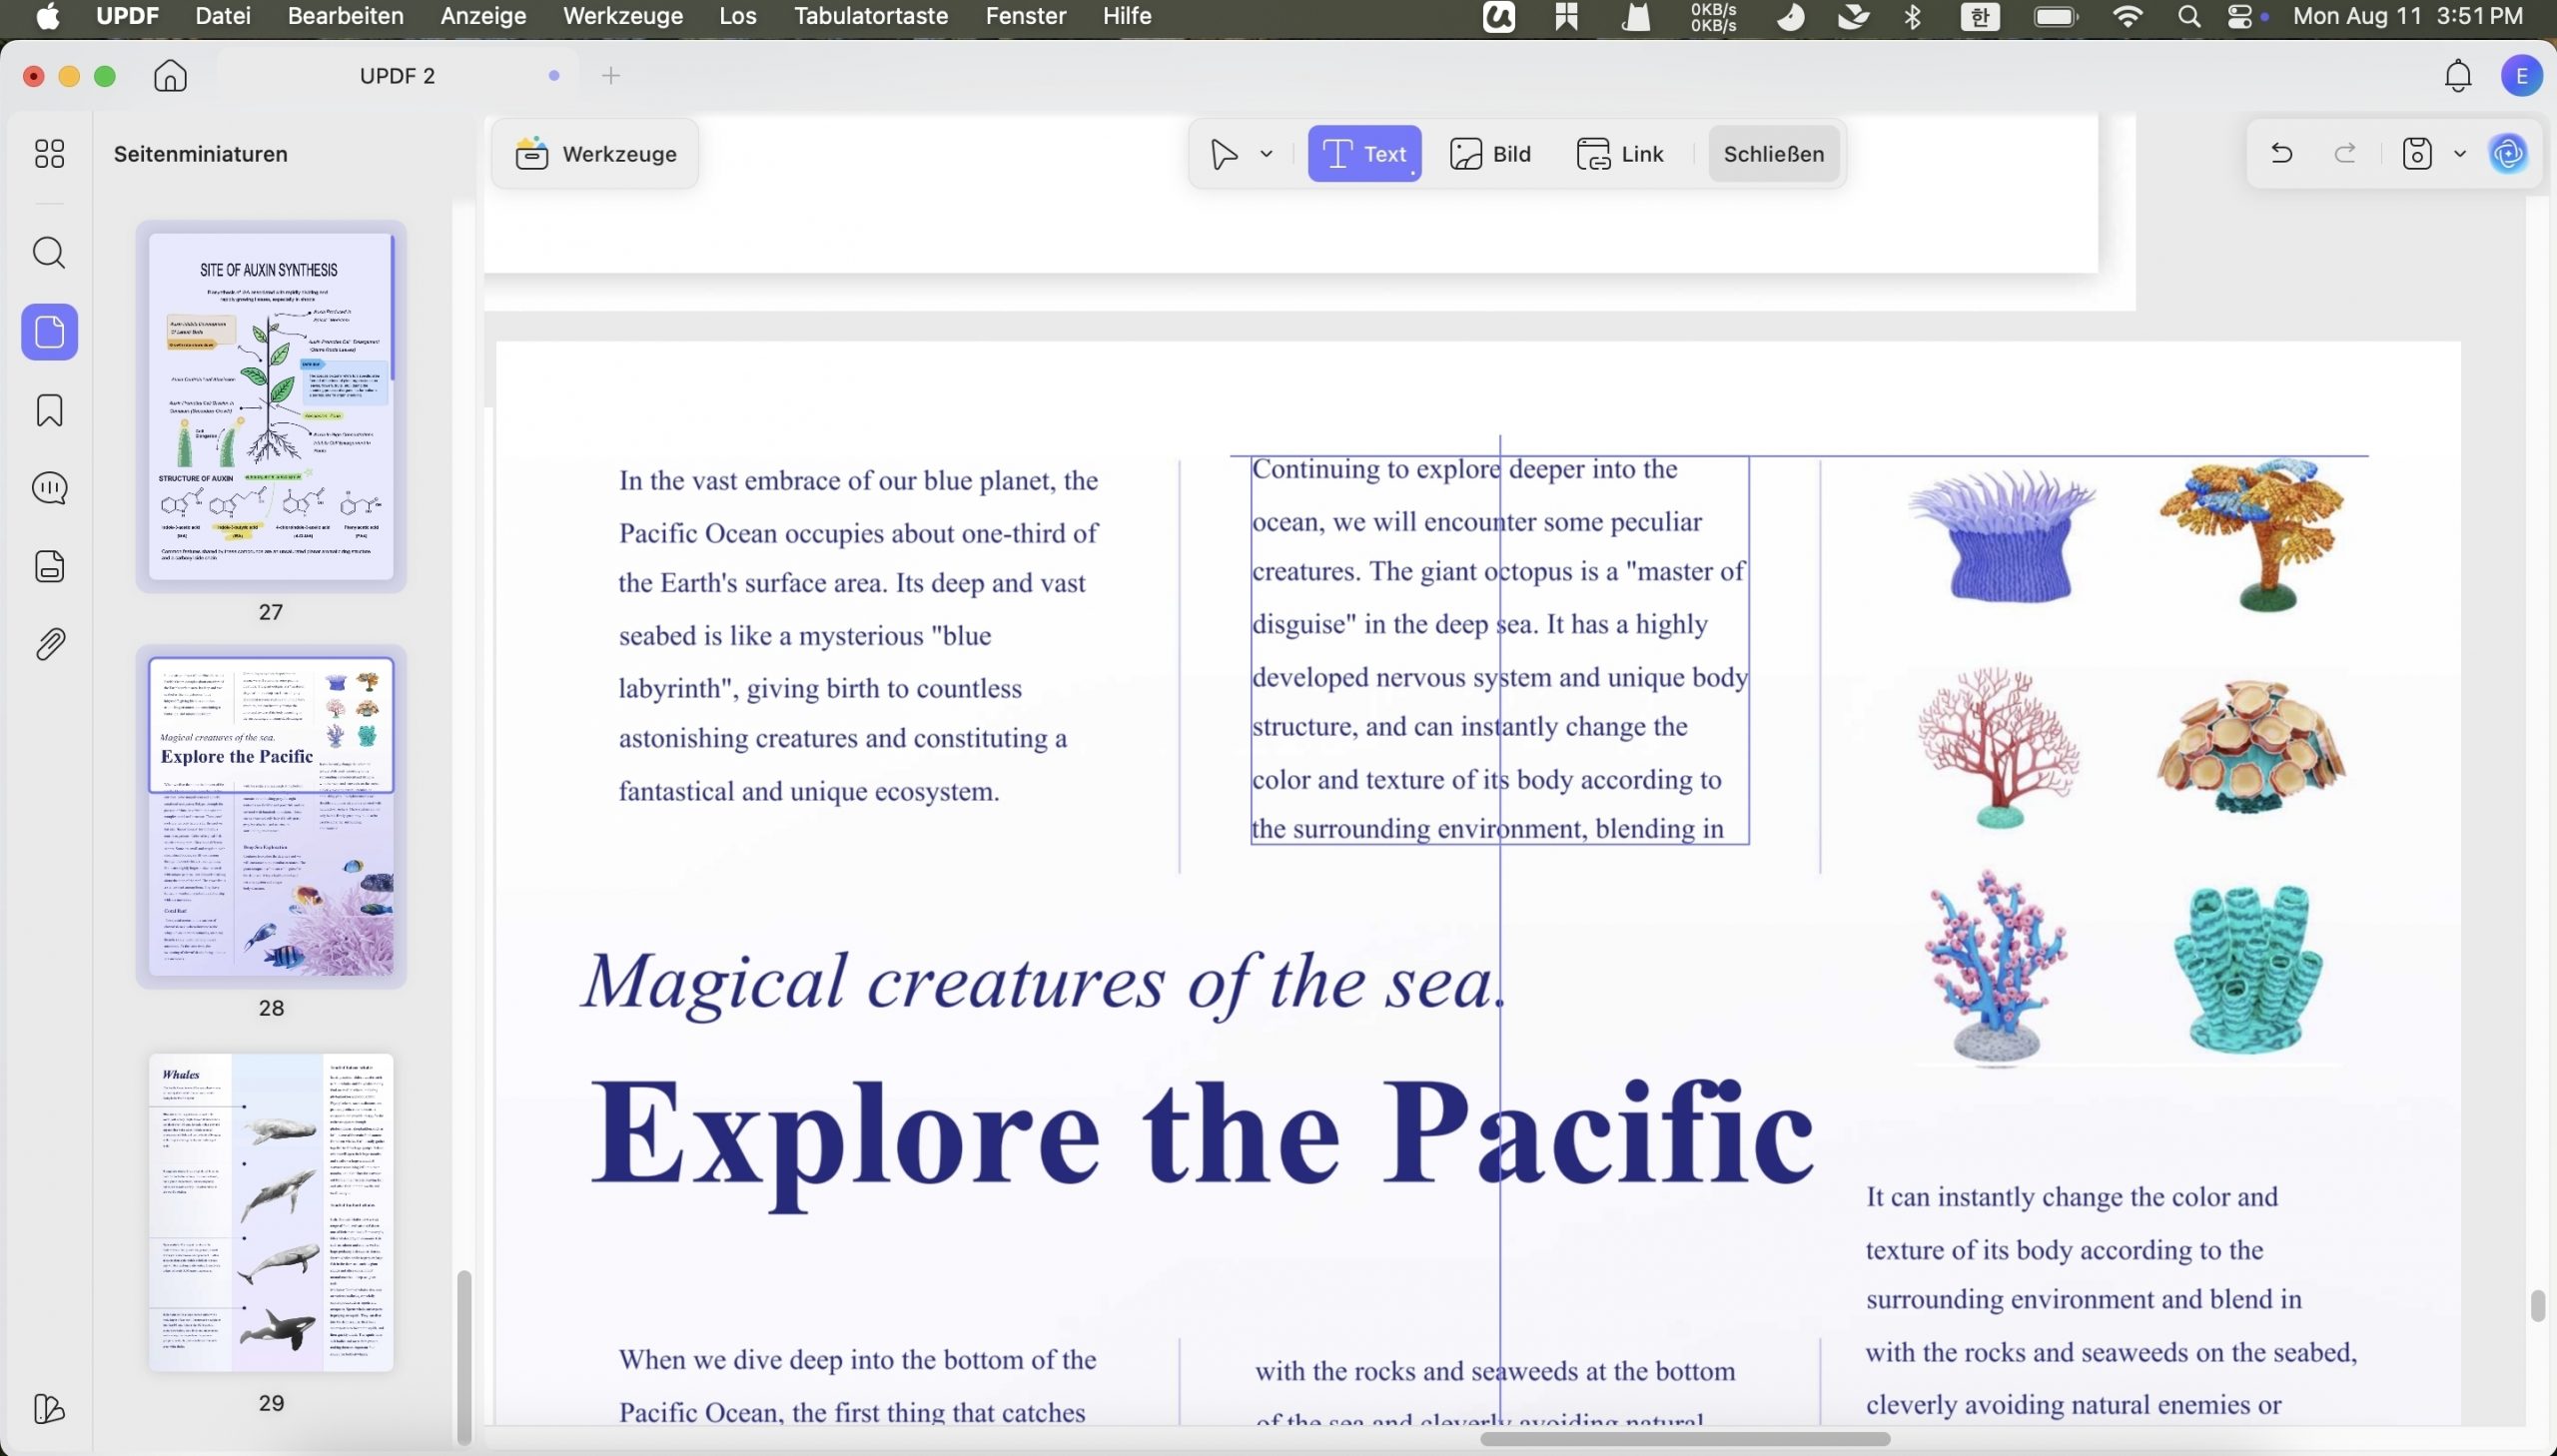The width and height of the screenshot is (2557, 1456).
Task: Click the bottom sidebar signature icon
Action: point(49,1409)
